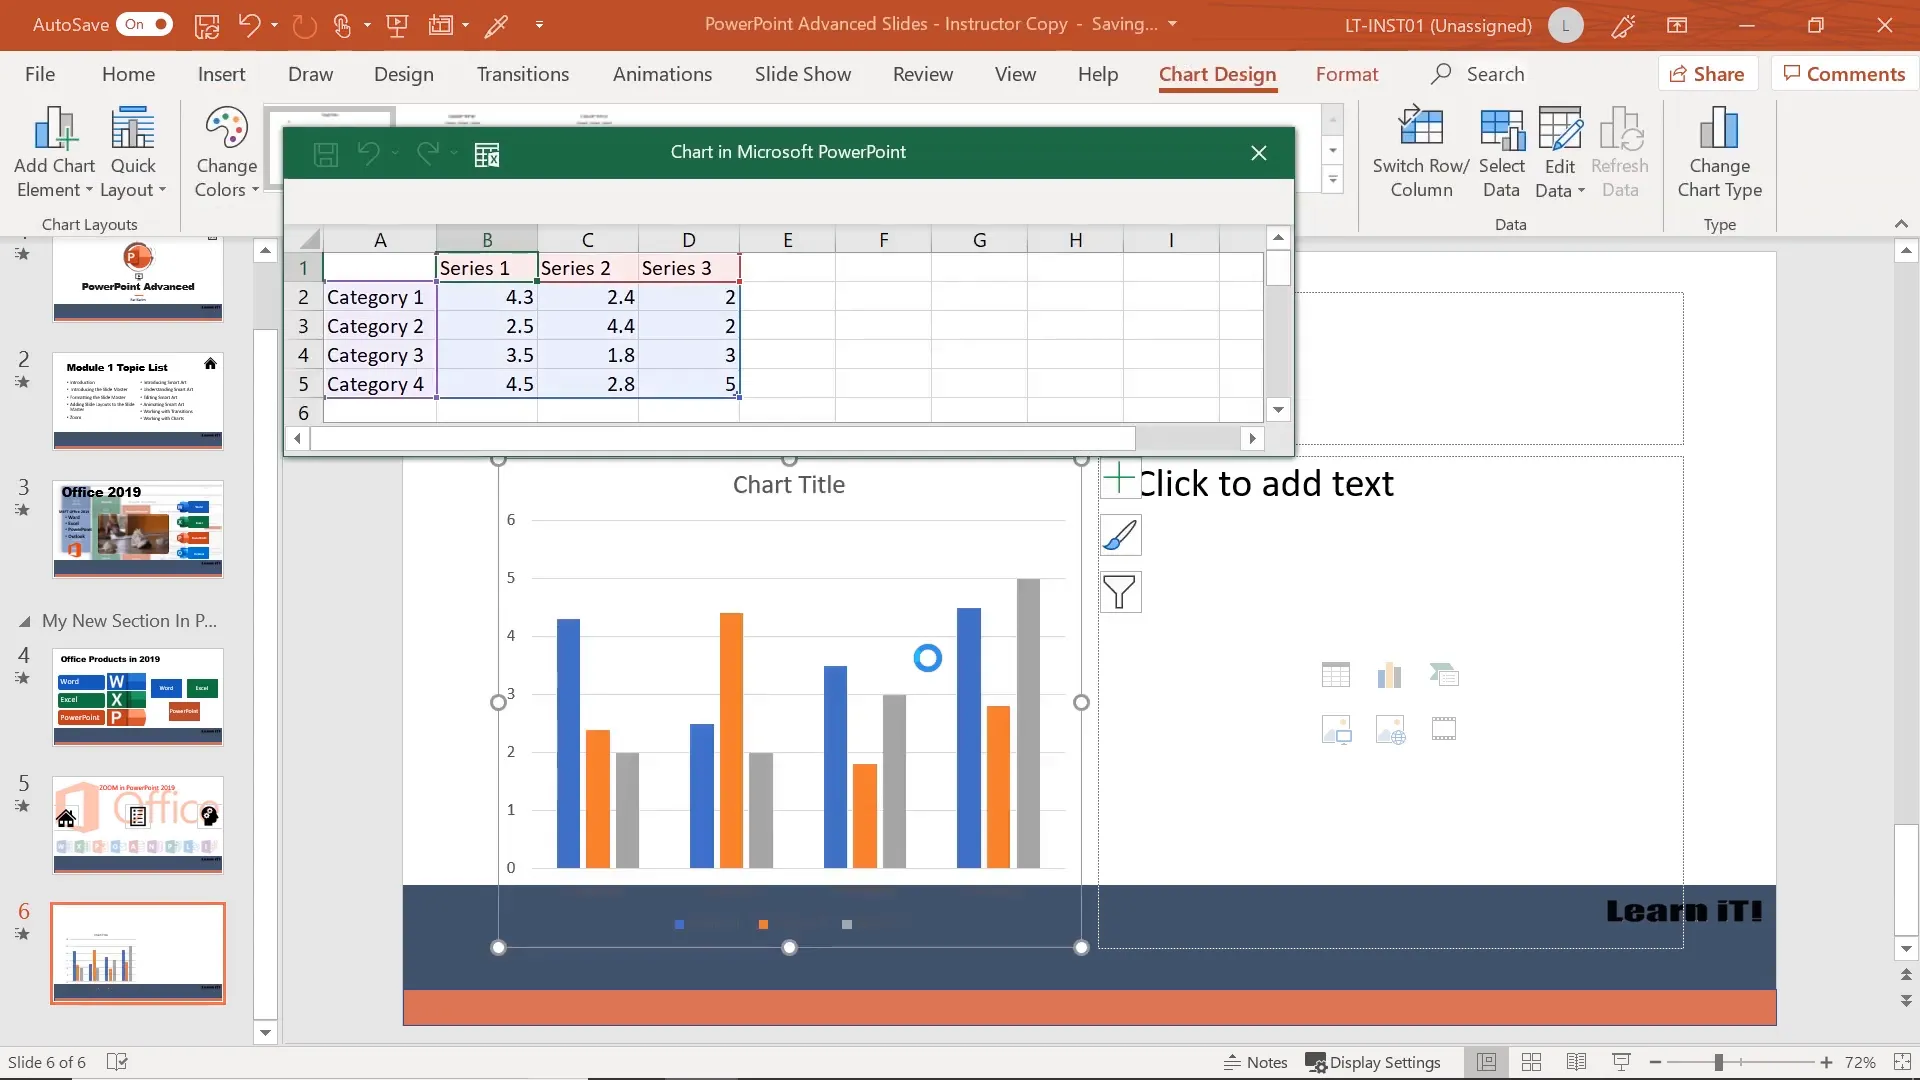Click the Notes button in status bar

(1255, 1062)
